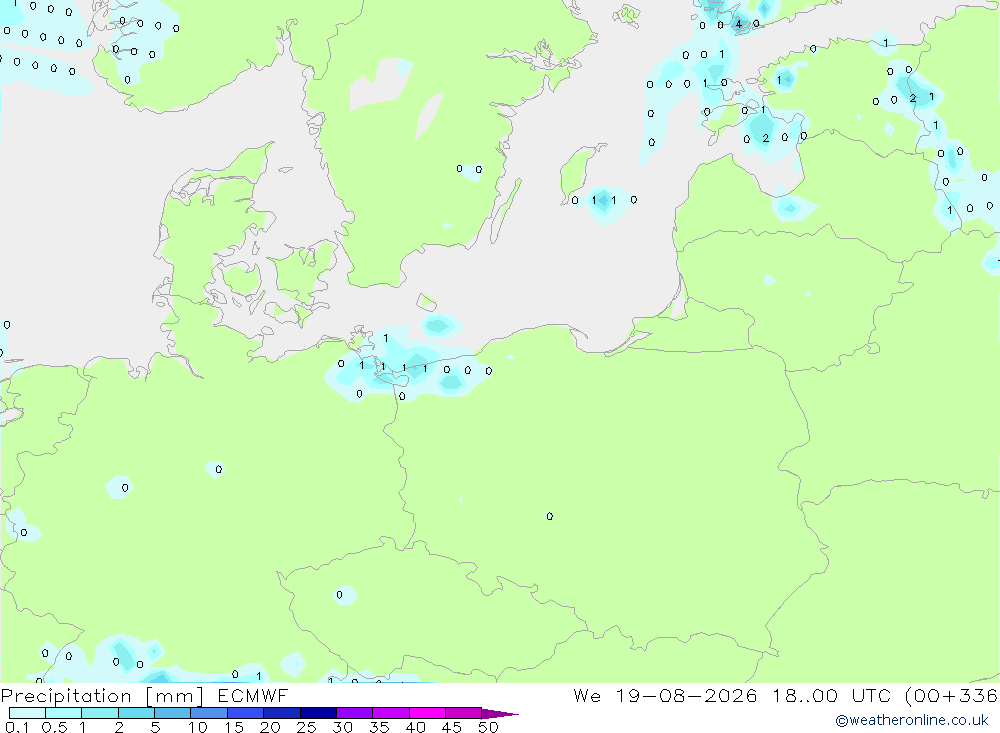Click the legend label '30'
The image size is (1000, 733).
coord(342,727)
